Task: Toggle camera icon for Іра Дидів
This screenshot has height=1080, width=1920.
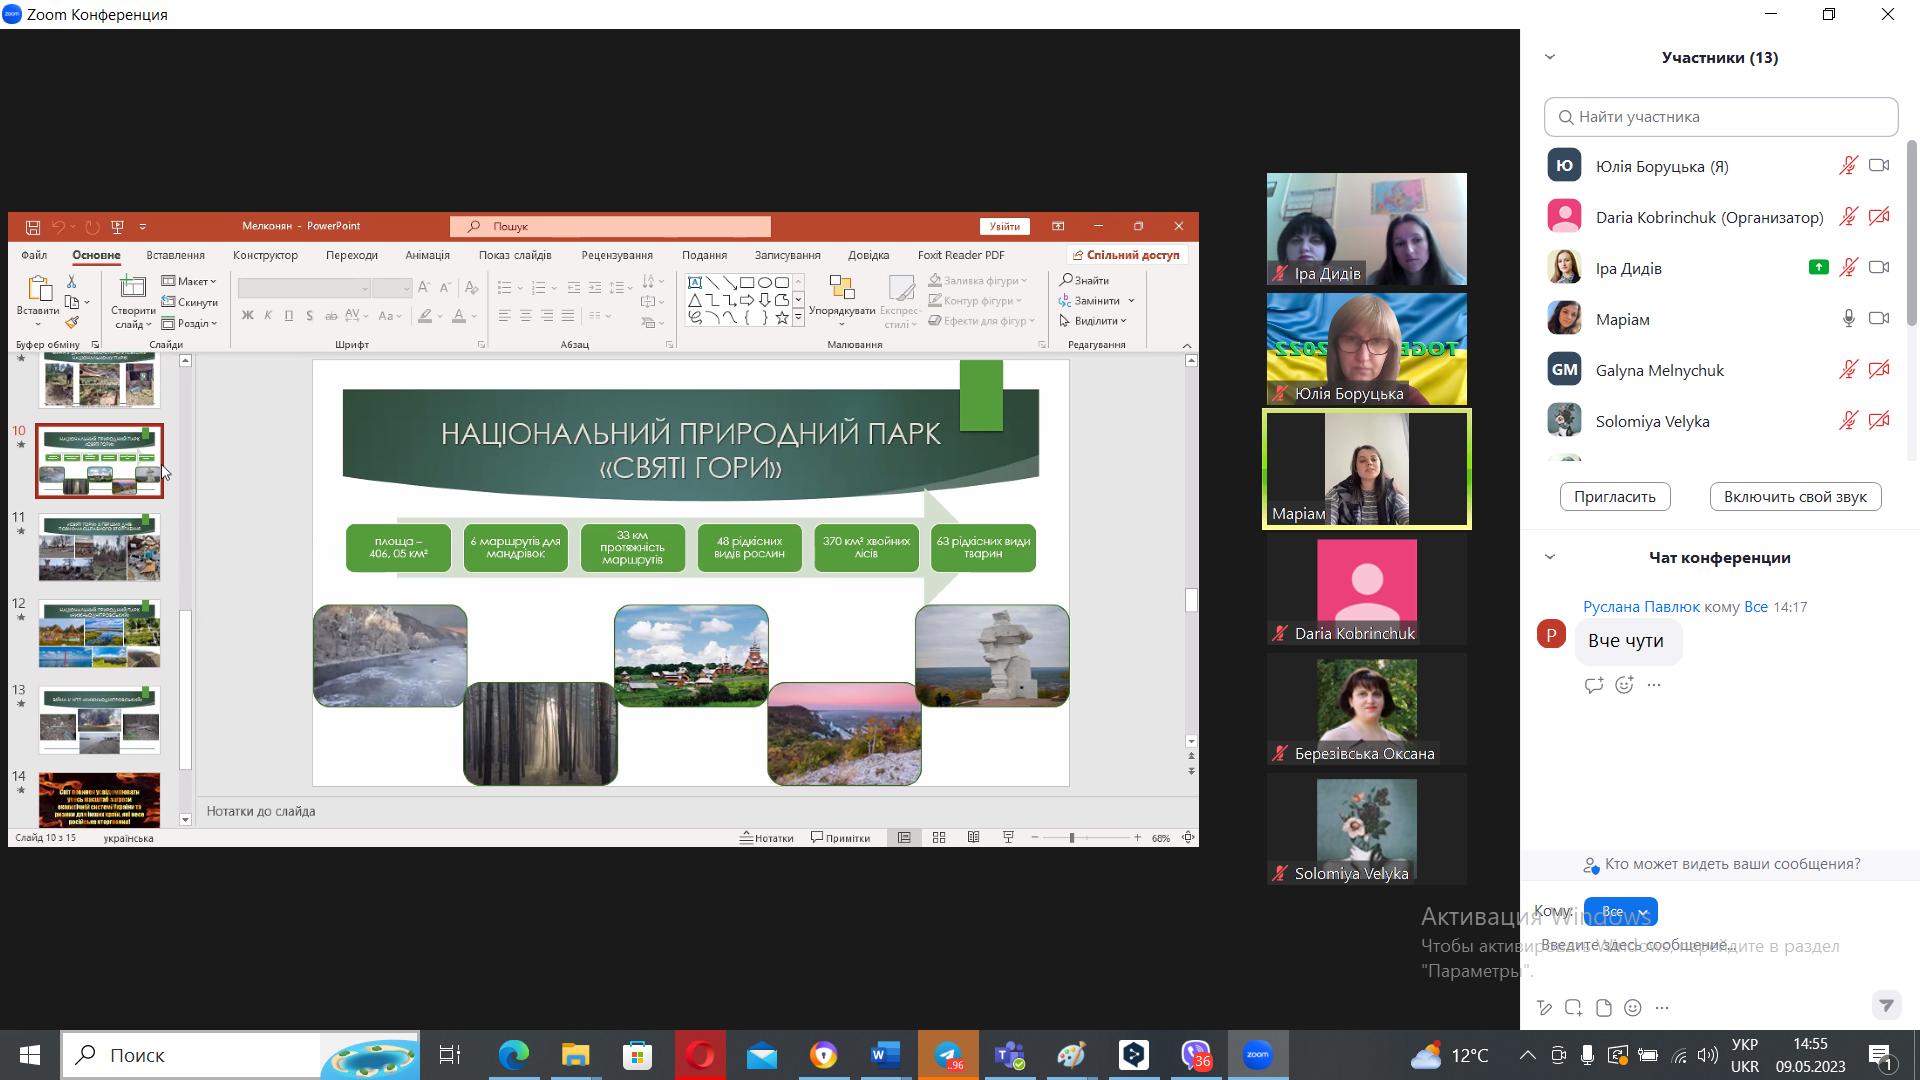Action: [x=1879, y=268]
